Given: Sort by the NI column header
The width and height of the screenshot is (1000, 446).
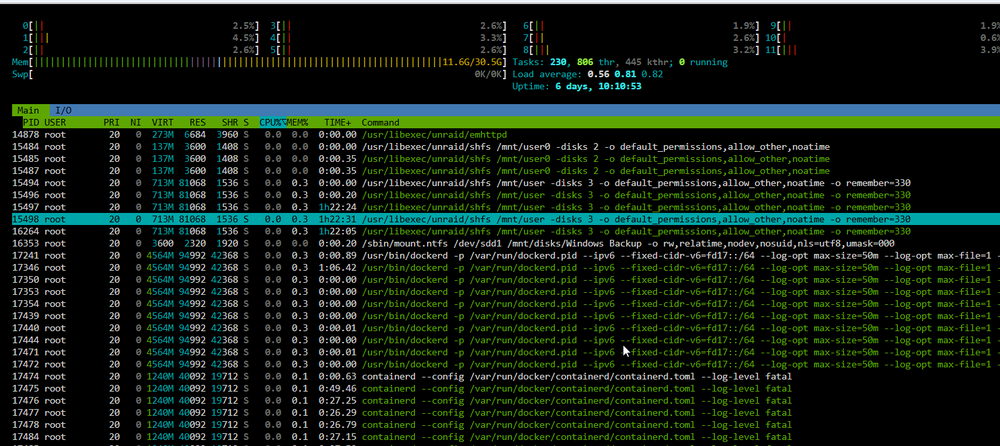Looking at the screenshot, I should [x=135, y=123].
